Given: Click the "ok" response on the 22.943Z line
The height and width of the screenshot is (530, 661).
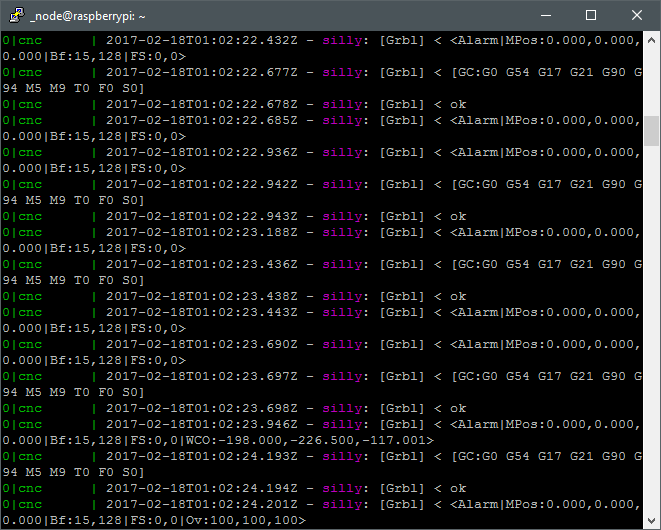Looking at the screenshot, I should coord(457,216).
